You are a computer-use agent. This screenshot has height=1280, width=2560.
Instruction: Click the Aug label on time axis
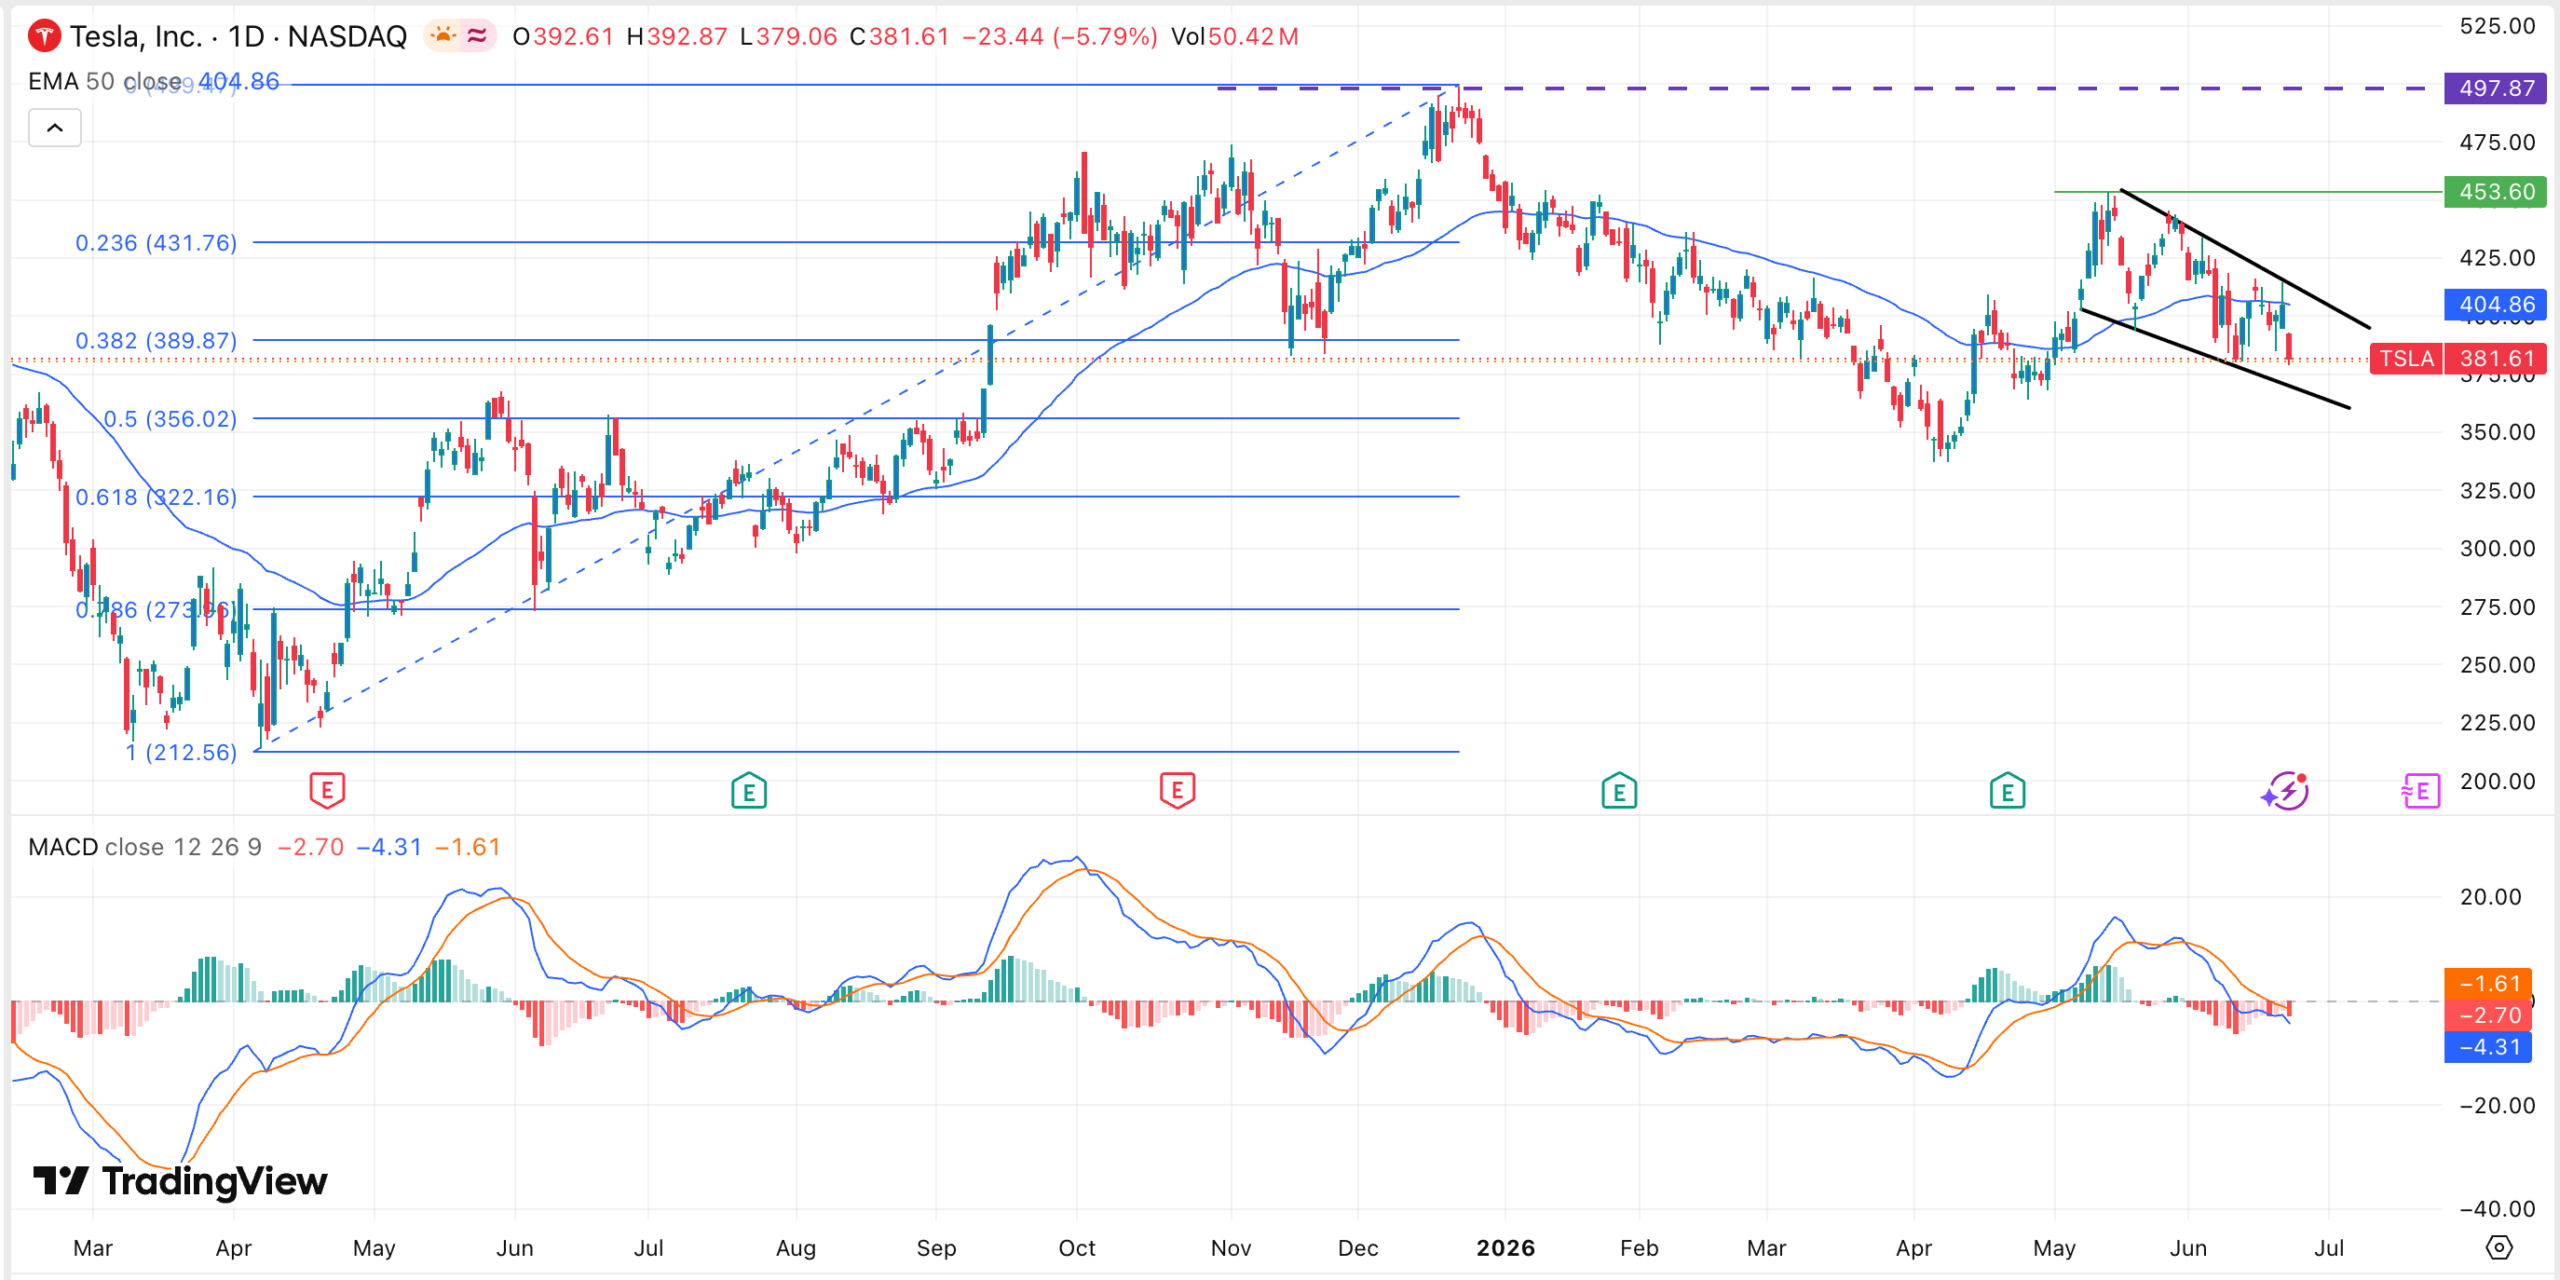point(796,1248)
